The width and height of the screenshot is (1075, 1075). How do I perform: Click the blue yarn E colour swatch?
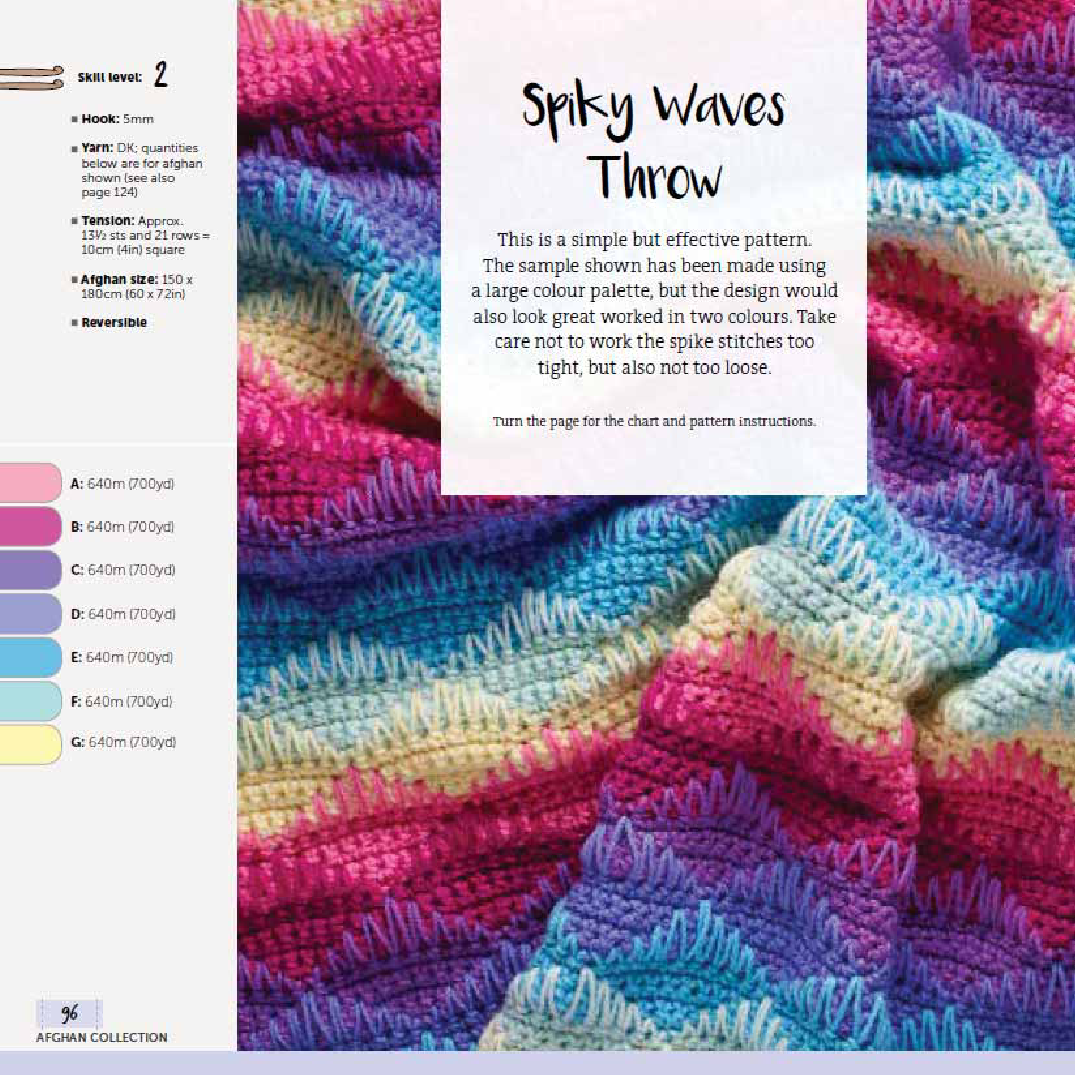(x=30, y=657)
